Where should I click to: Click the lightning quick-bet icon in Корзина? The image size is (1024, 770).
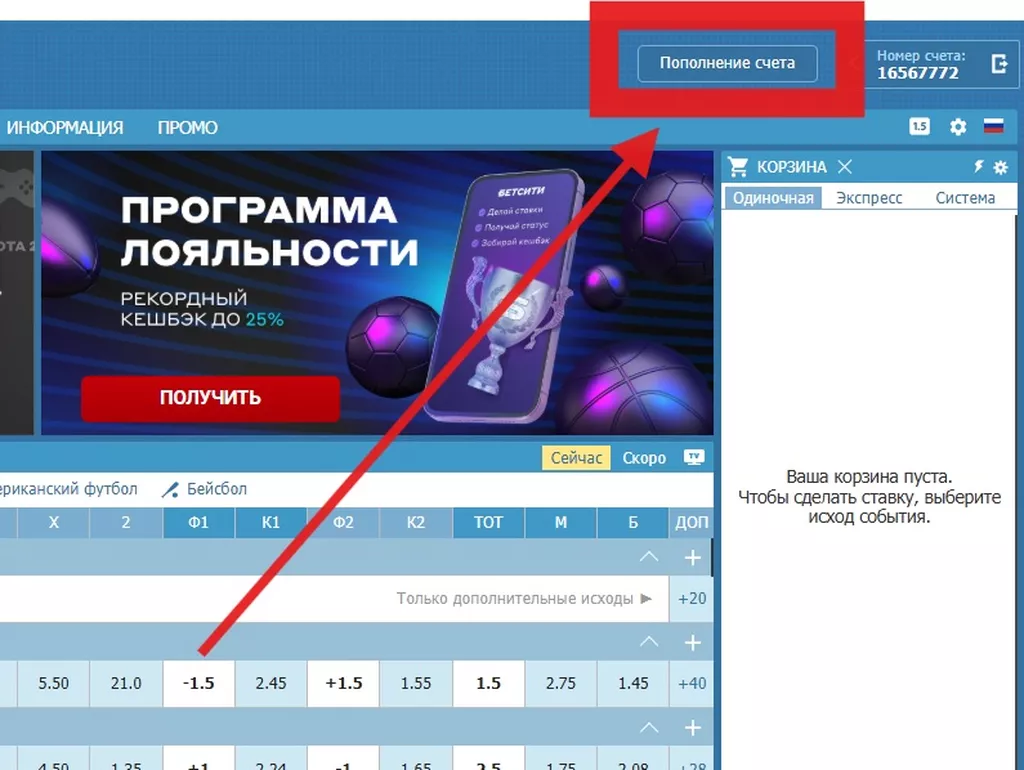[x=978, y=167]
